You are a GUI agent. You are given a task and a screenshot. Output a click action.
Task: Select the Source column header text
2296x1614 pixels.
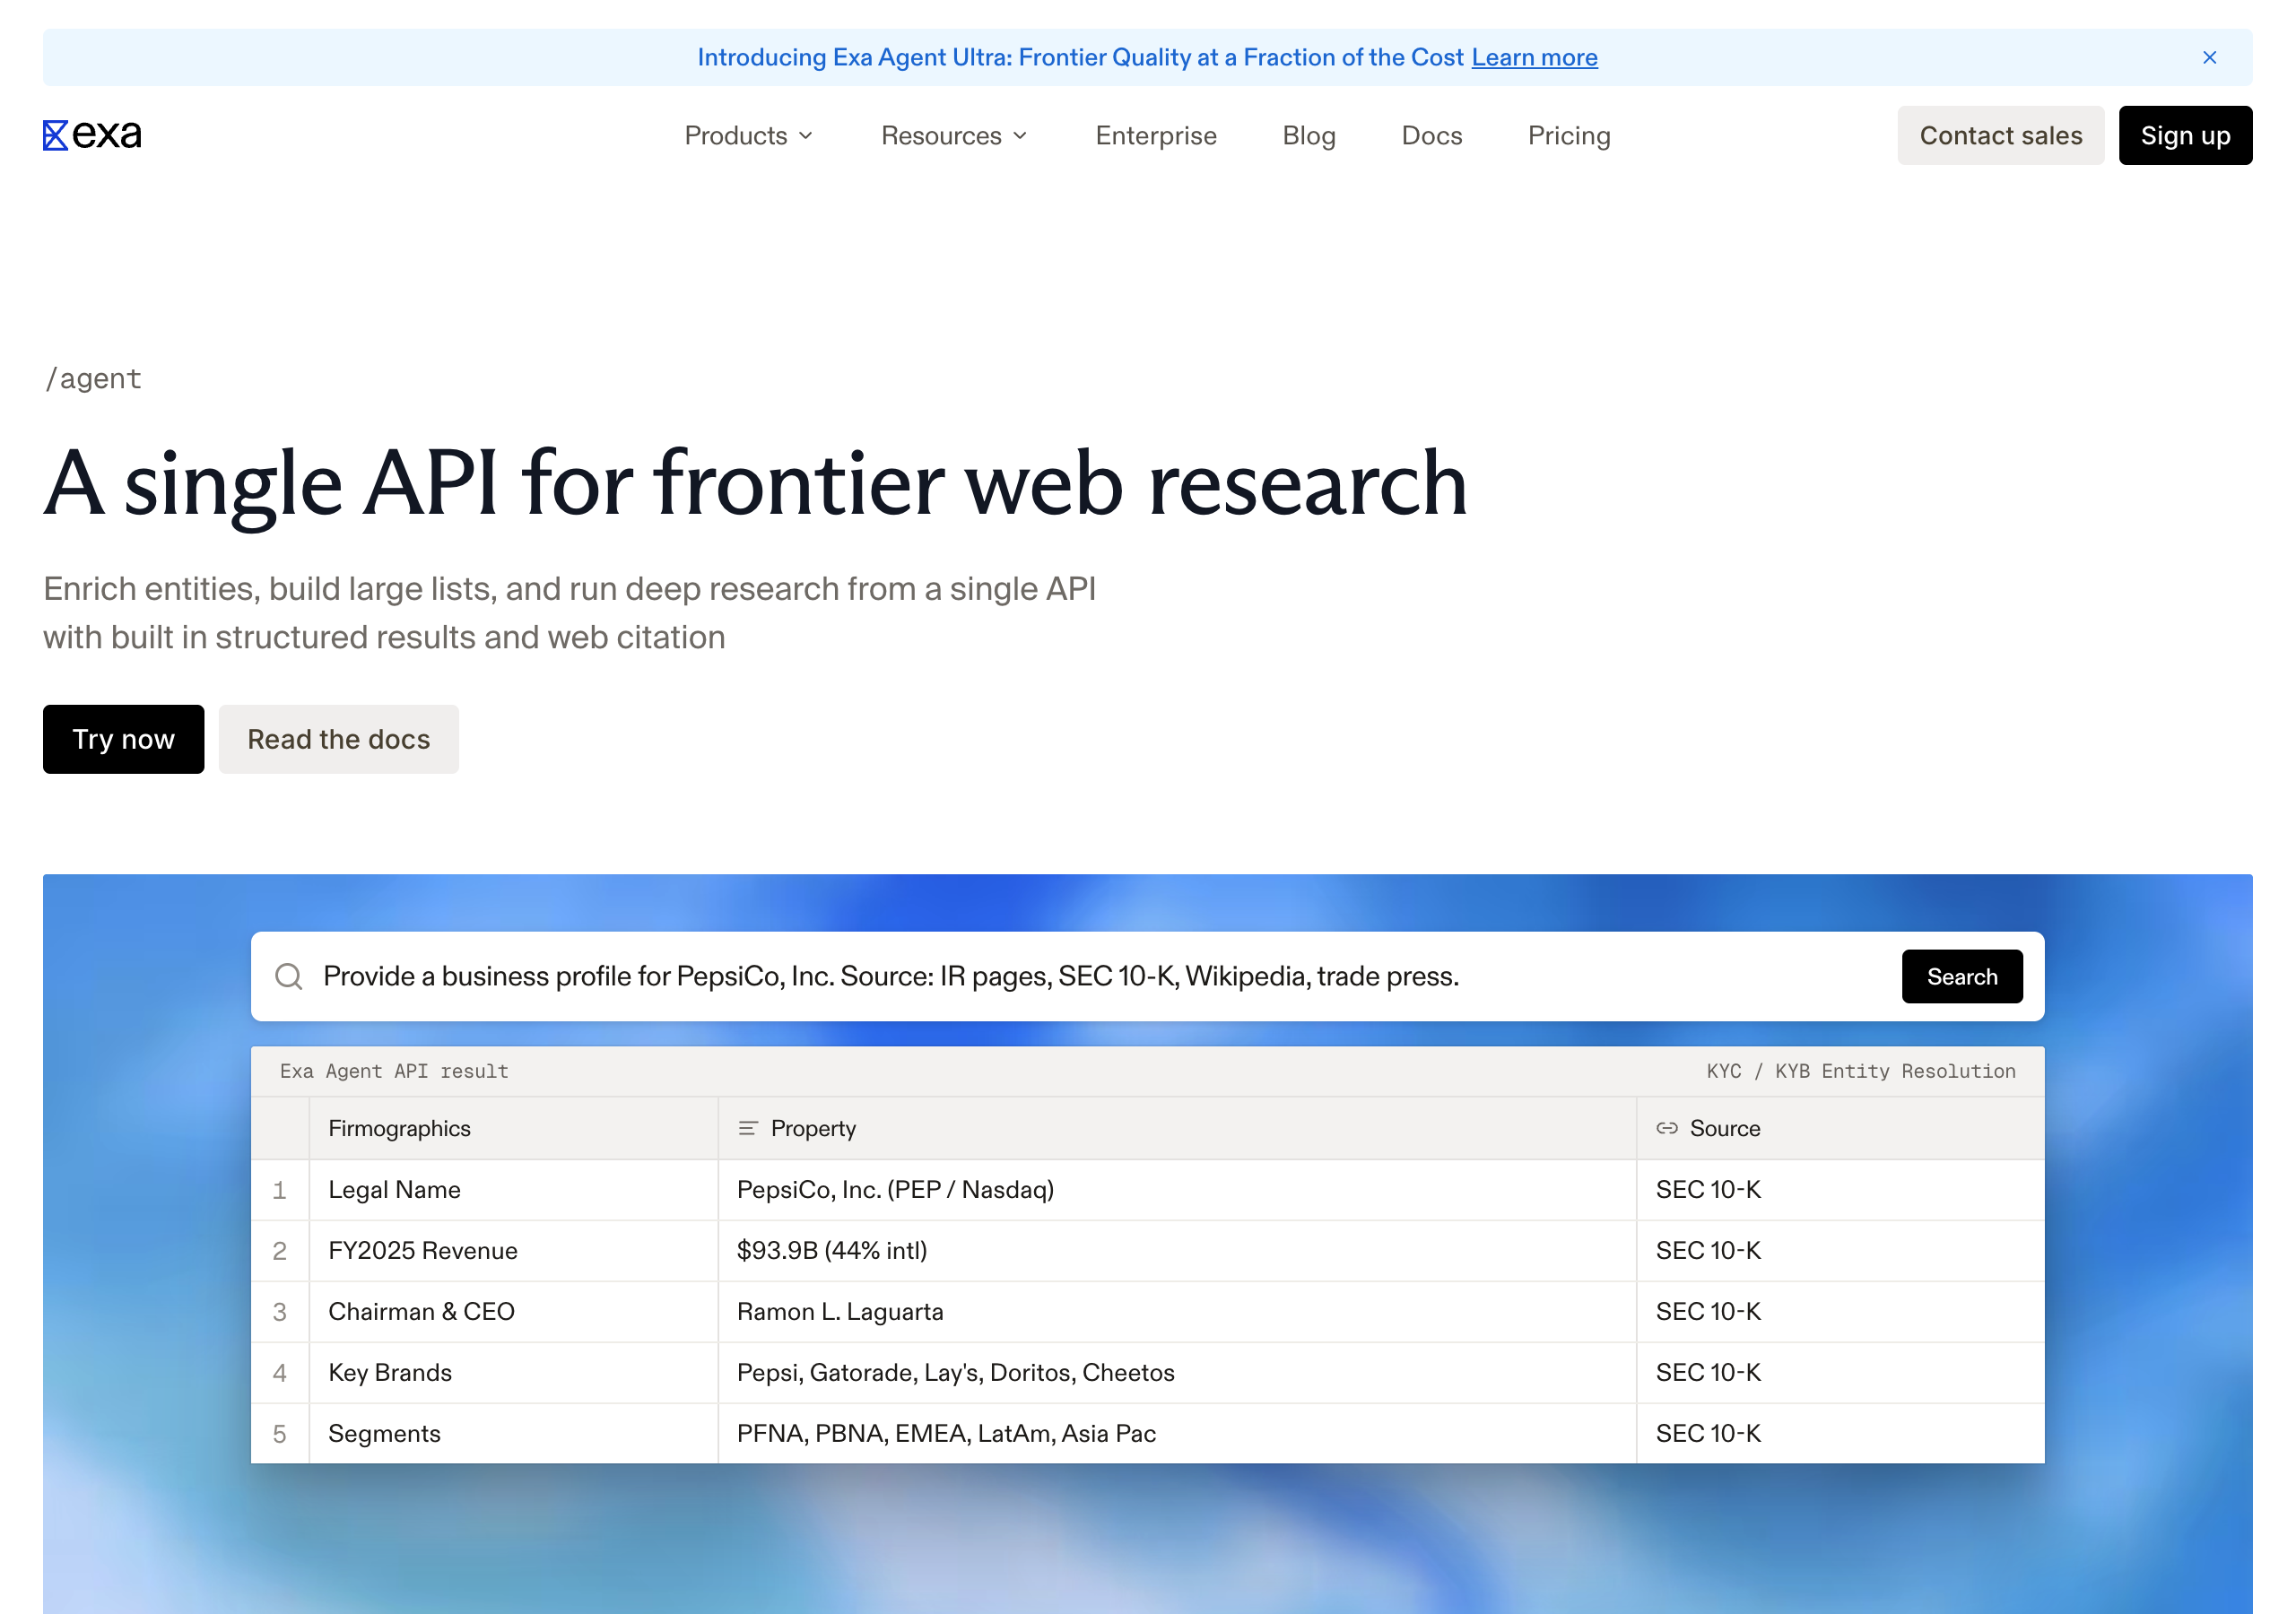coord(1725,1128)
